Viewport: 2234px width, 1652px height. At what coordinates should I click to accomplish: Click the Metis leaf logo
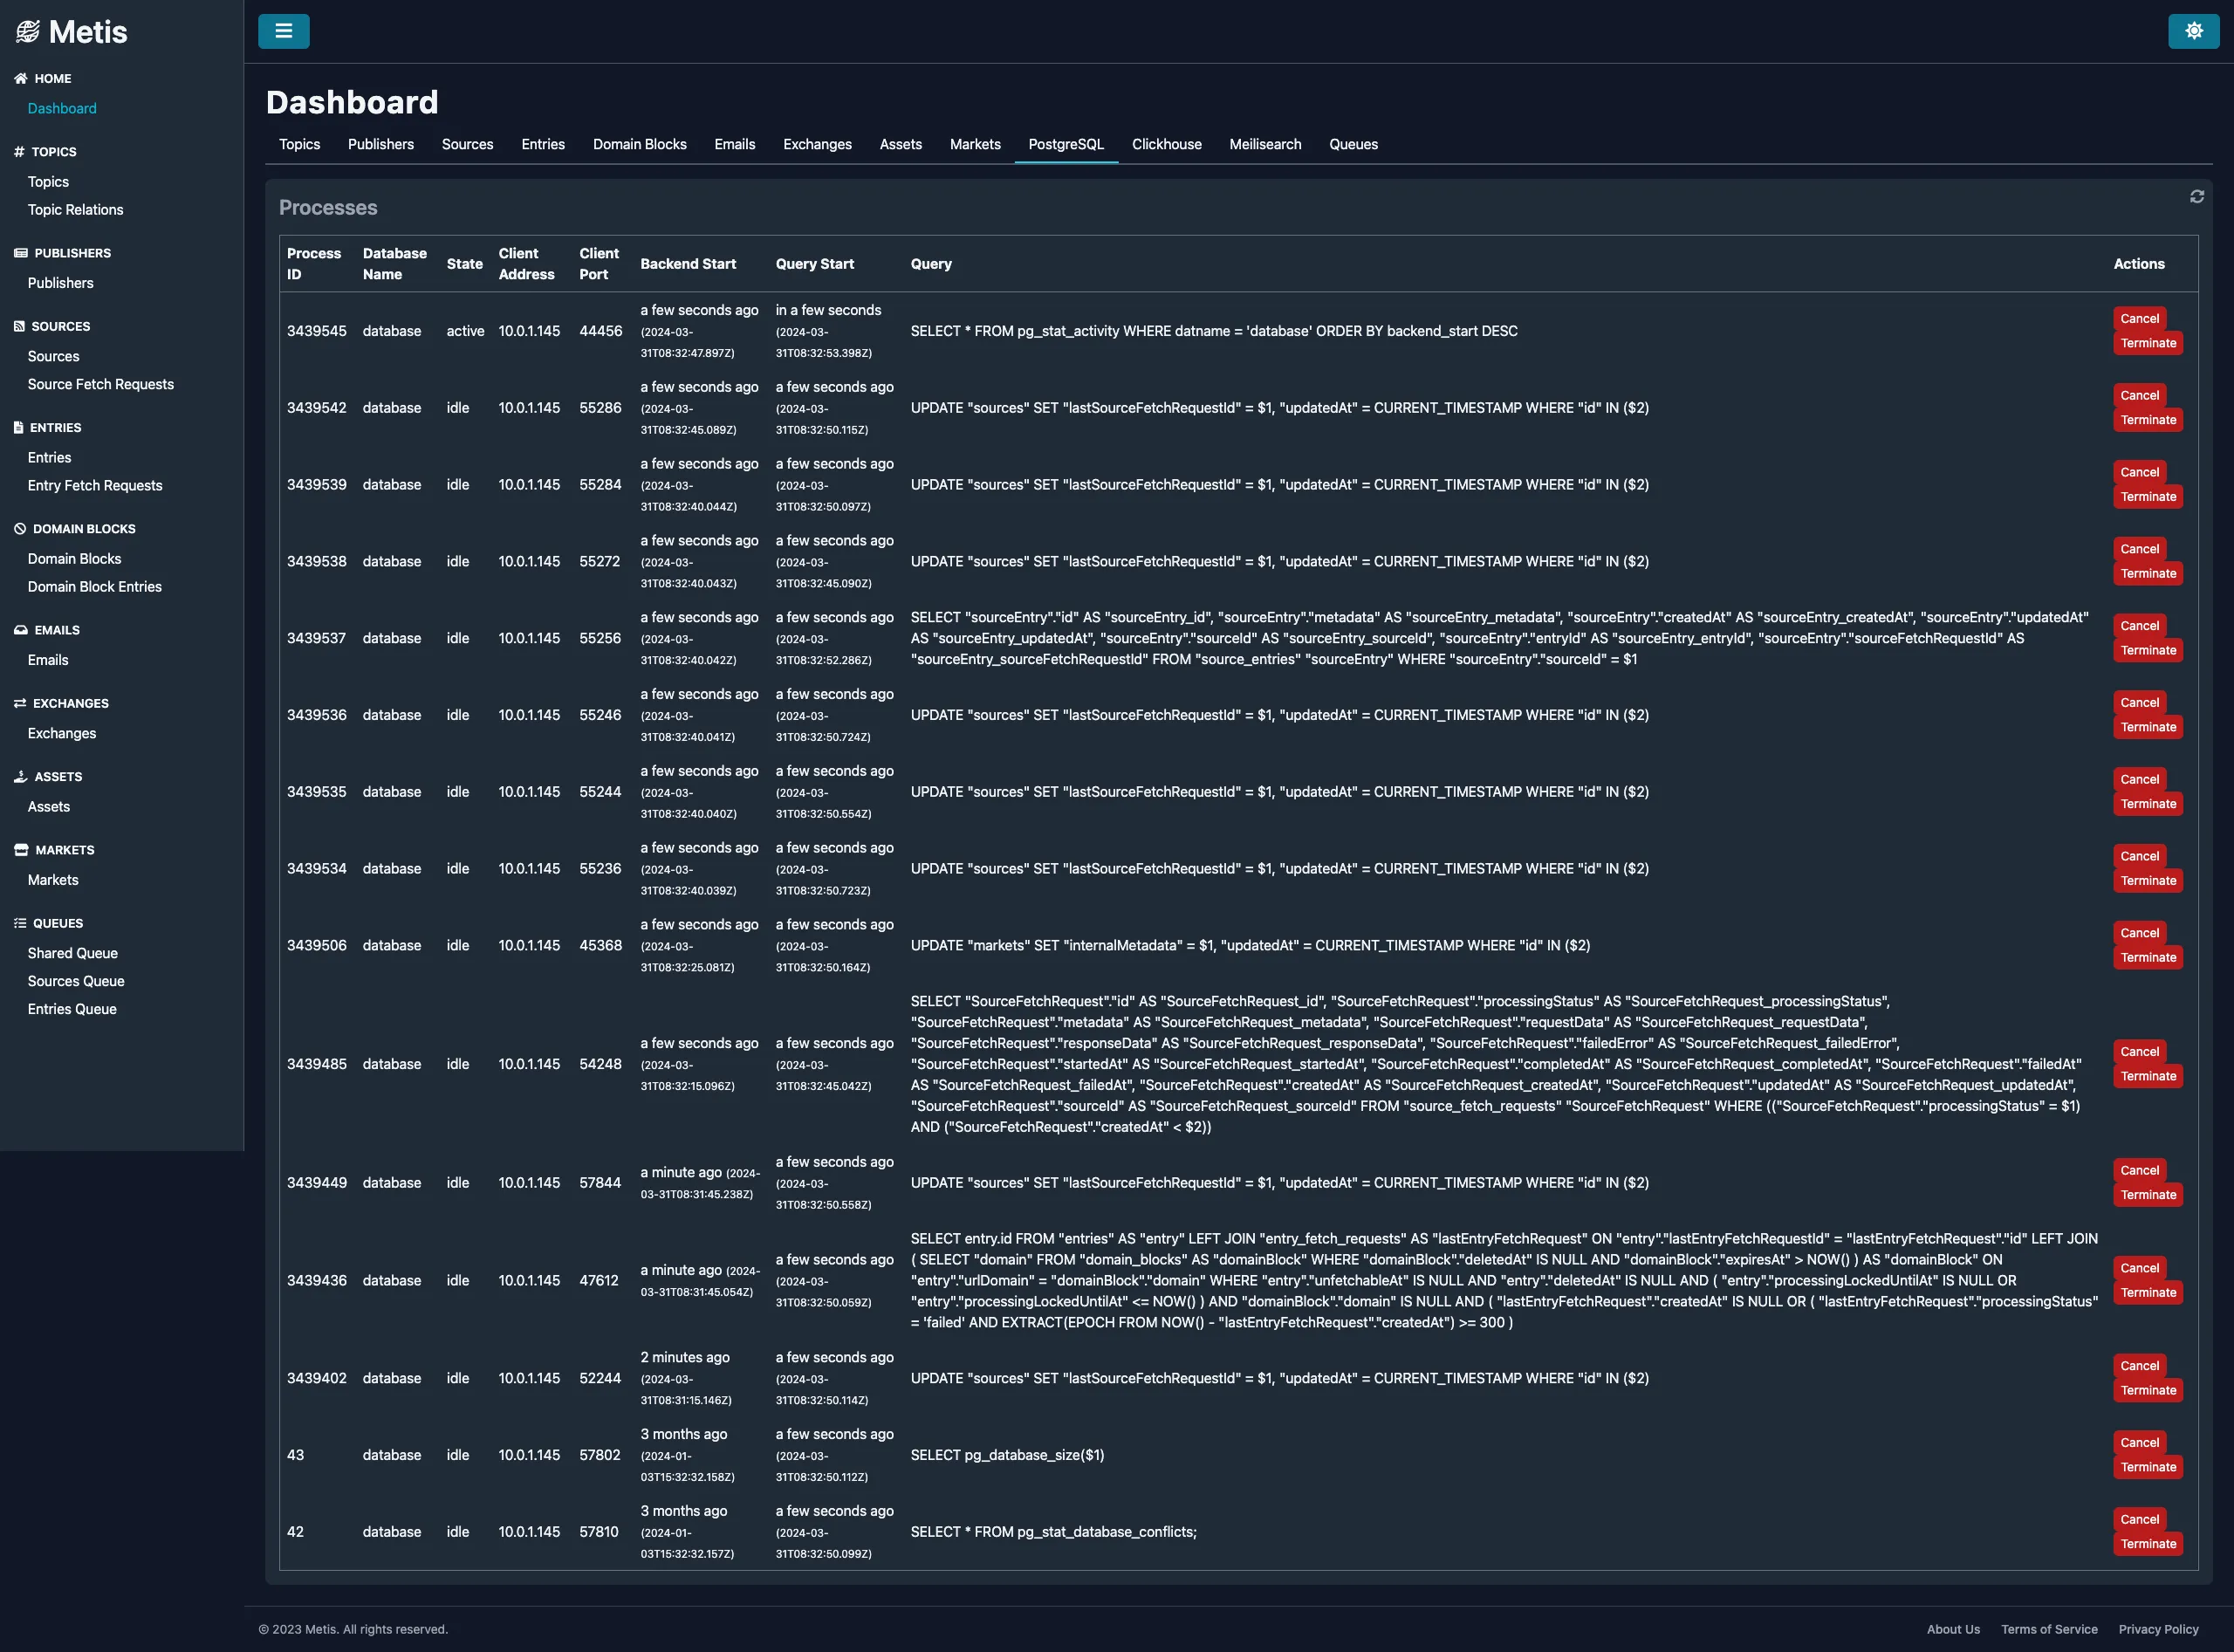point(30,31)
